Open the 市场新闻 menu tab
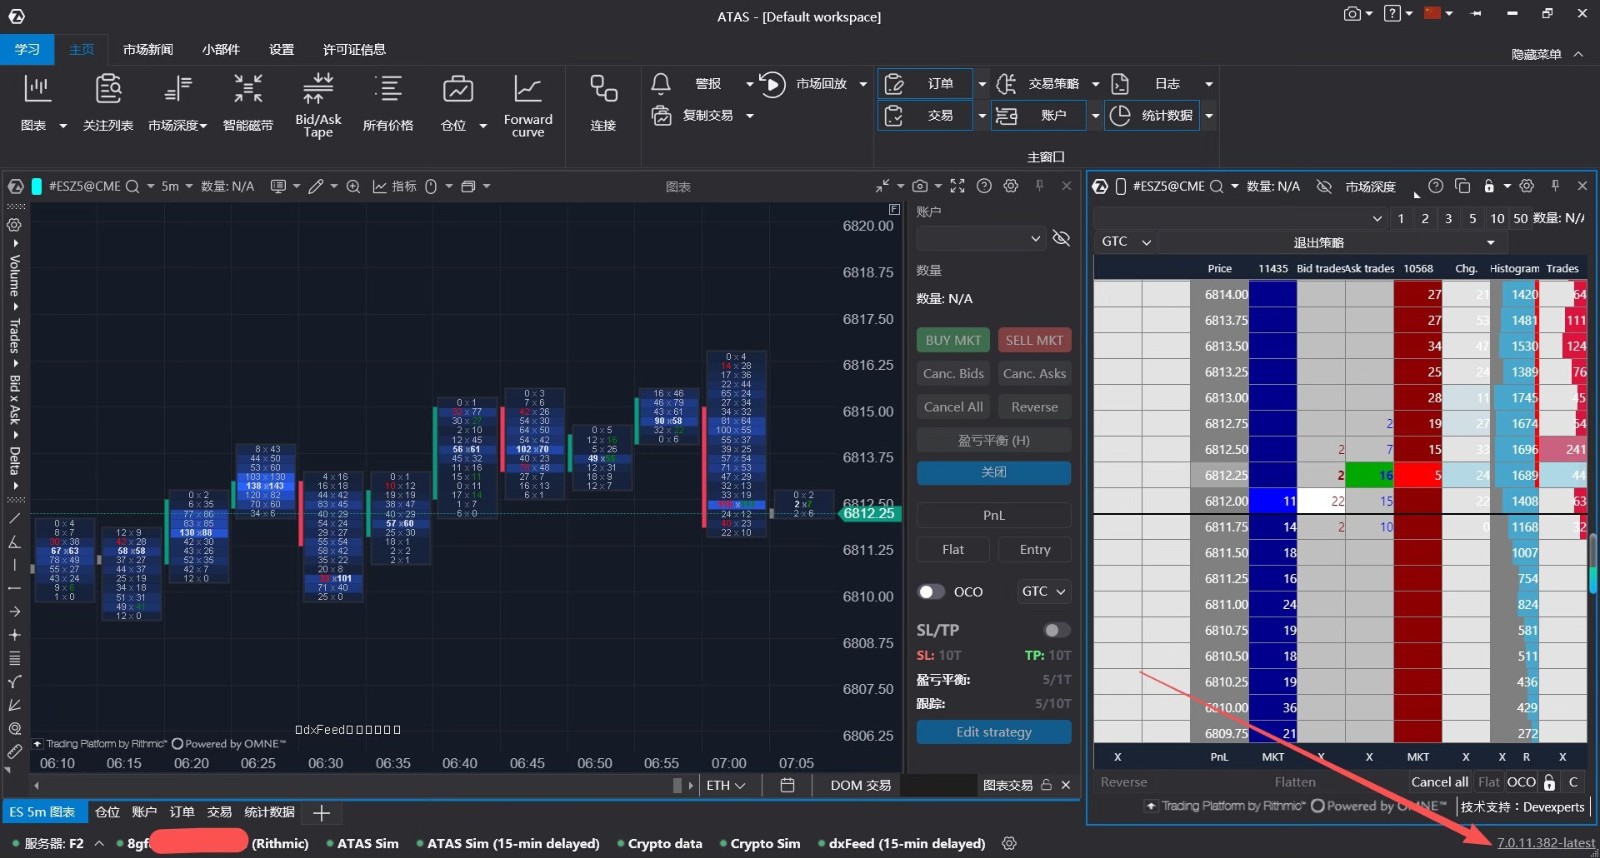 [x=148, y=49]
